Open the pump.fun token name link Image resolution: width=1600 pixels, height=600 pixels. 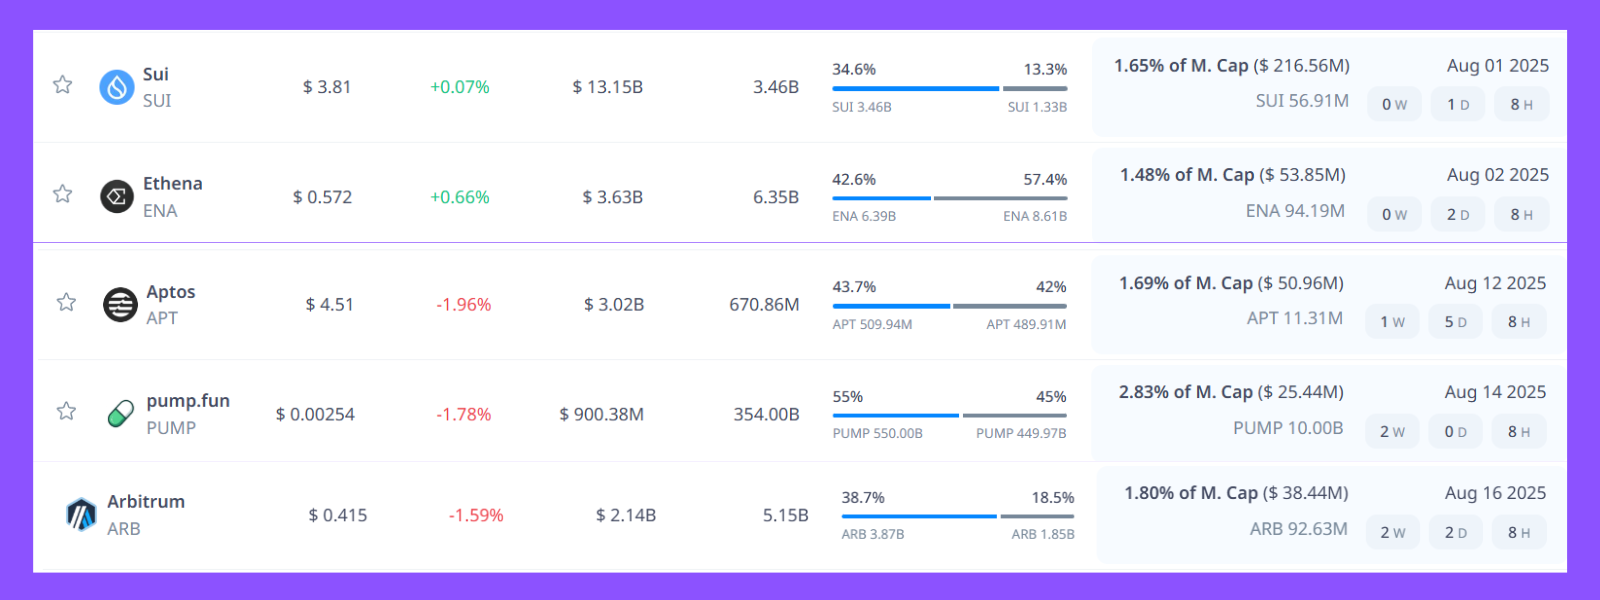pos(188,401)
